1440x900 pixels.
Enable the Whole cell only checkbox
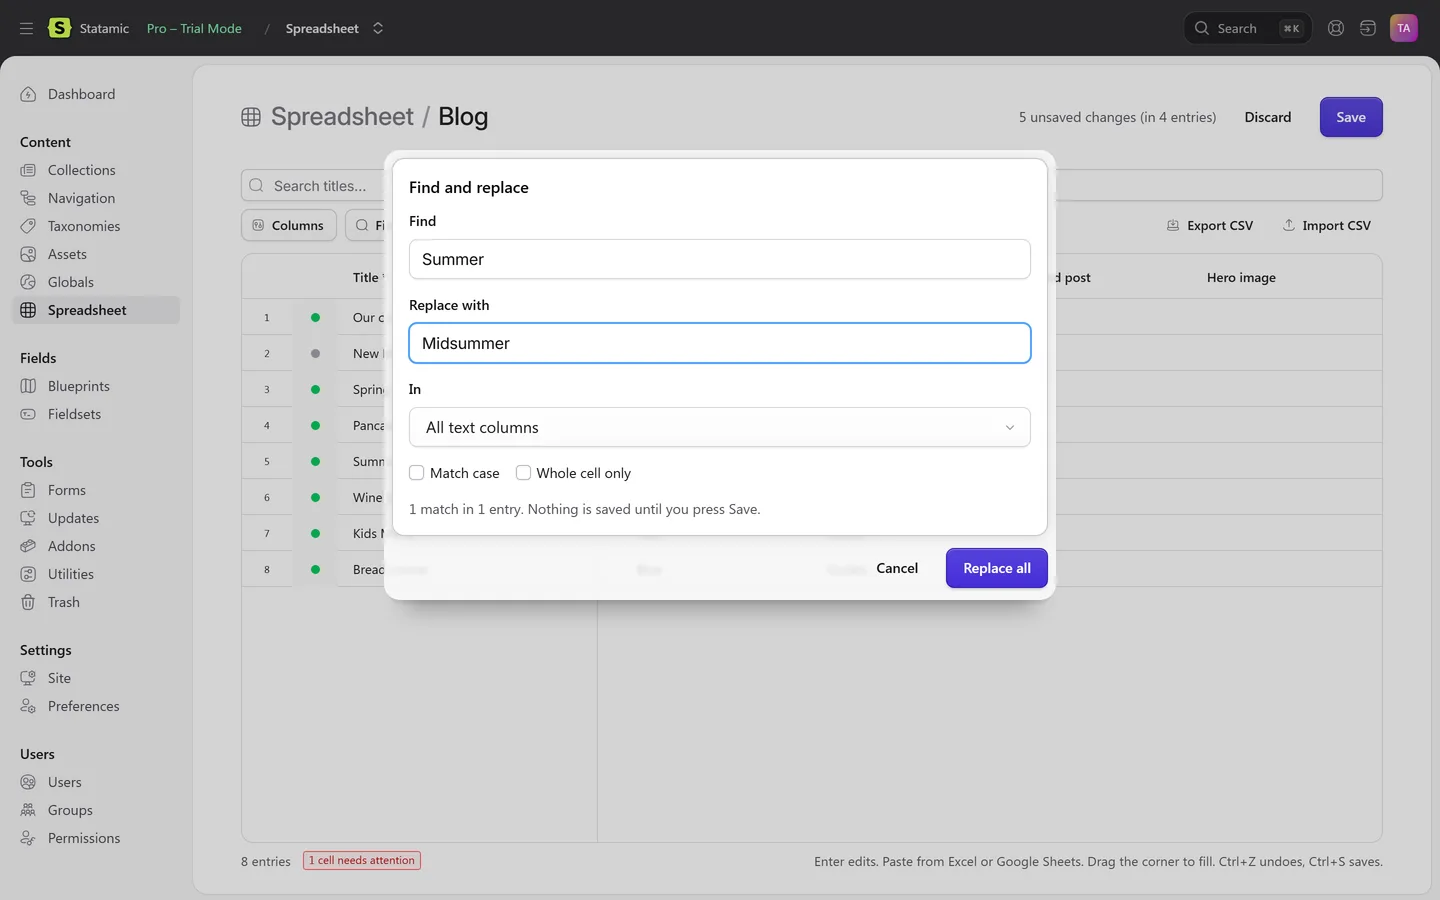click(523, 473)
